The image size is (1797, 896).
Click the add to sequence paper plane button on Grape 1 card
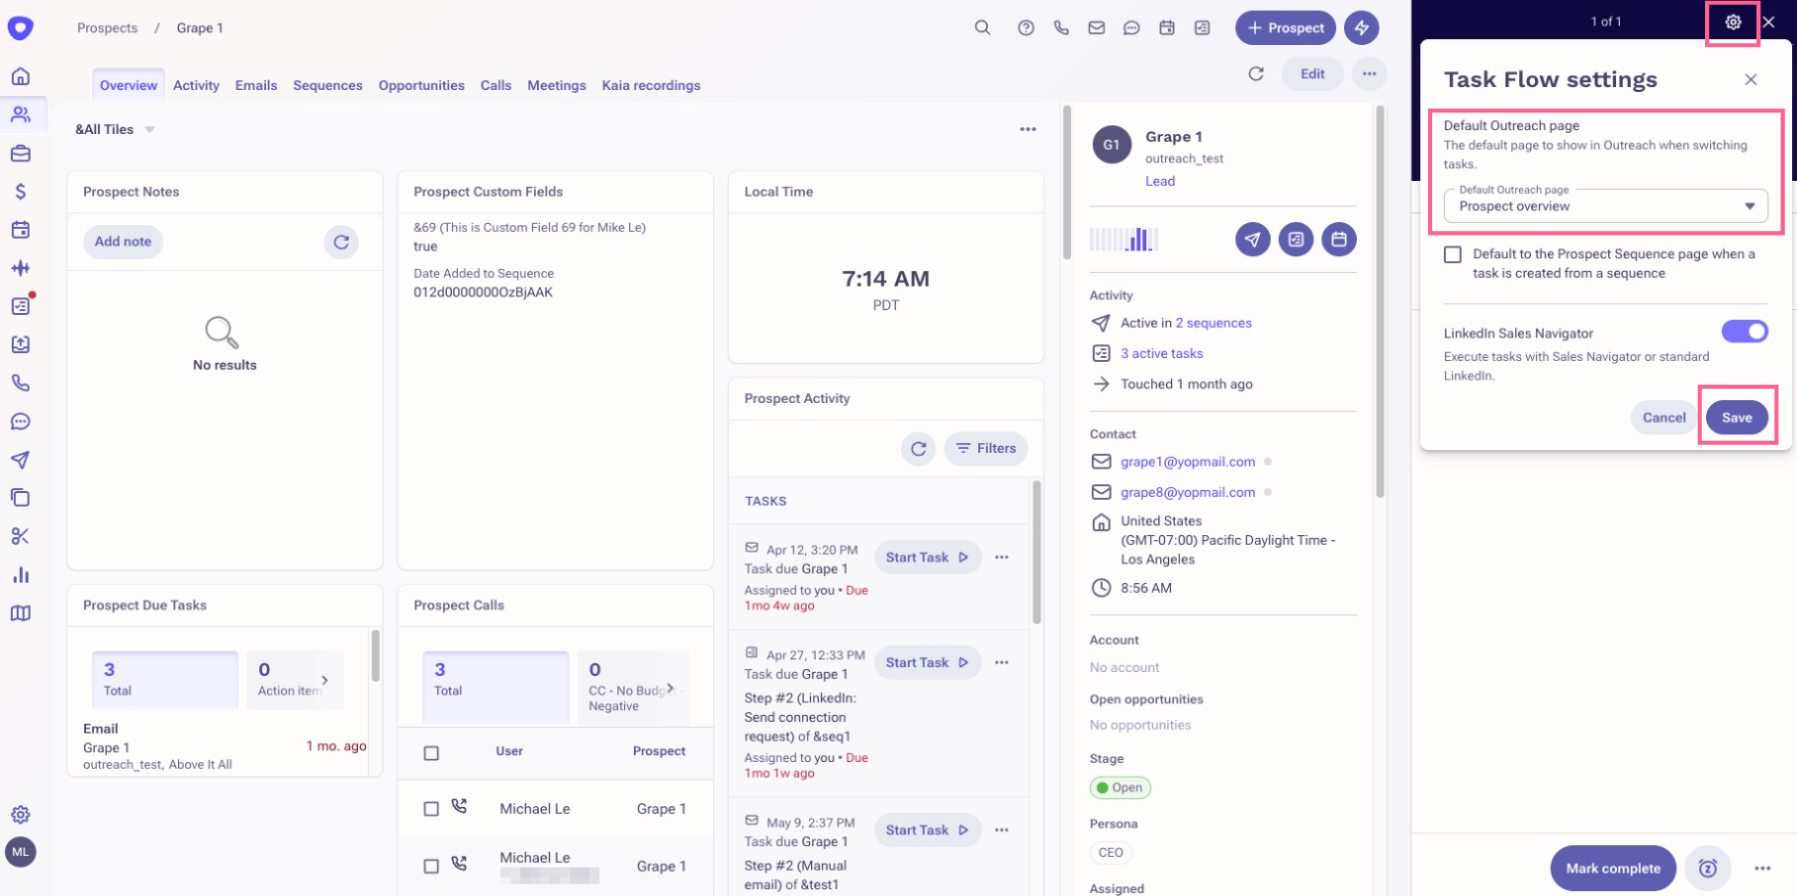coord(1253,239)
